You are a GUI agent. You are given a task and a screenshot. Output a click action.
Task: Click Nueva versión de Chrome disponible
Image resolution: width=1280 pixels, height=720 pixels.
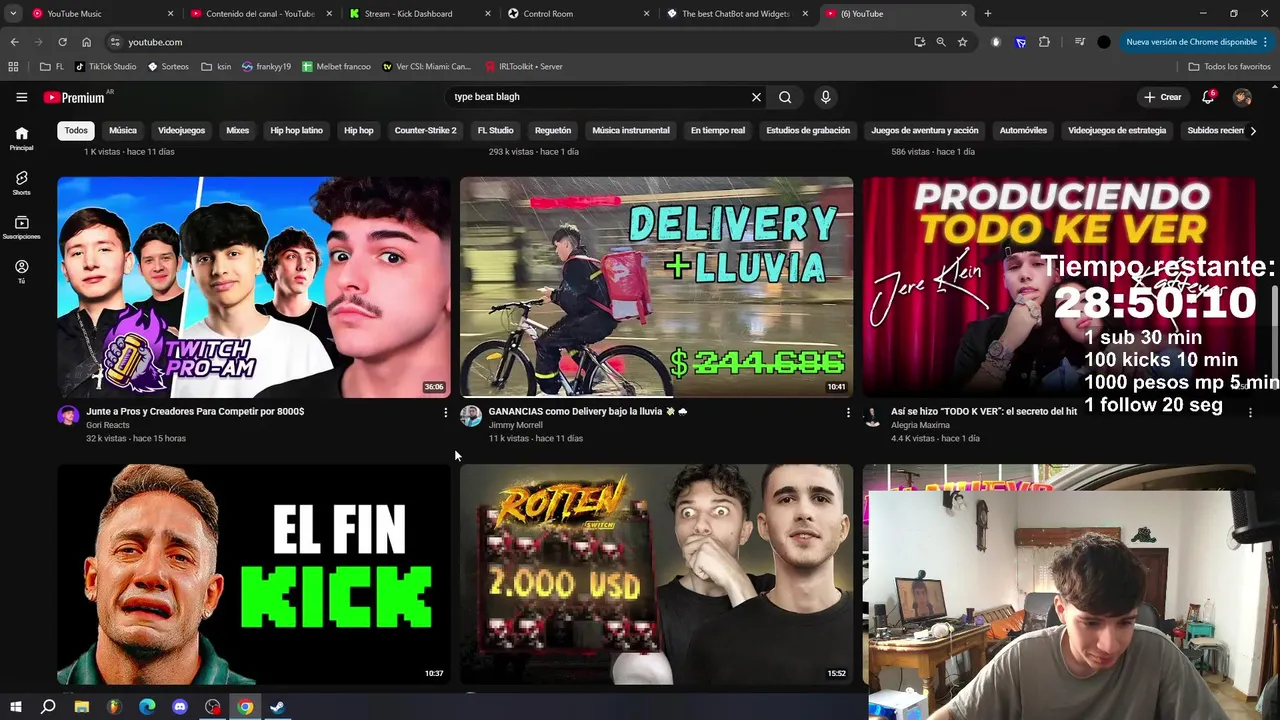coord(1191,42)
